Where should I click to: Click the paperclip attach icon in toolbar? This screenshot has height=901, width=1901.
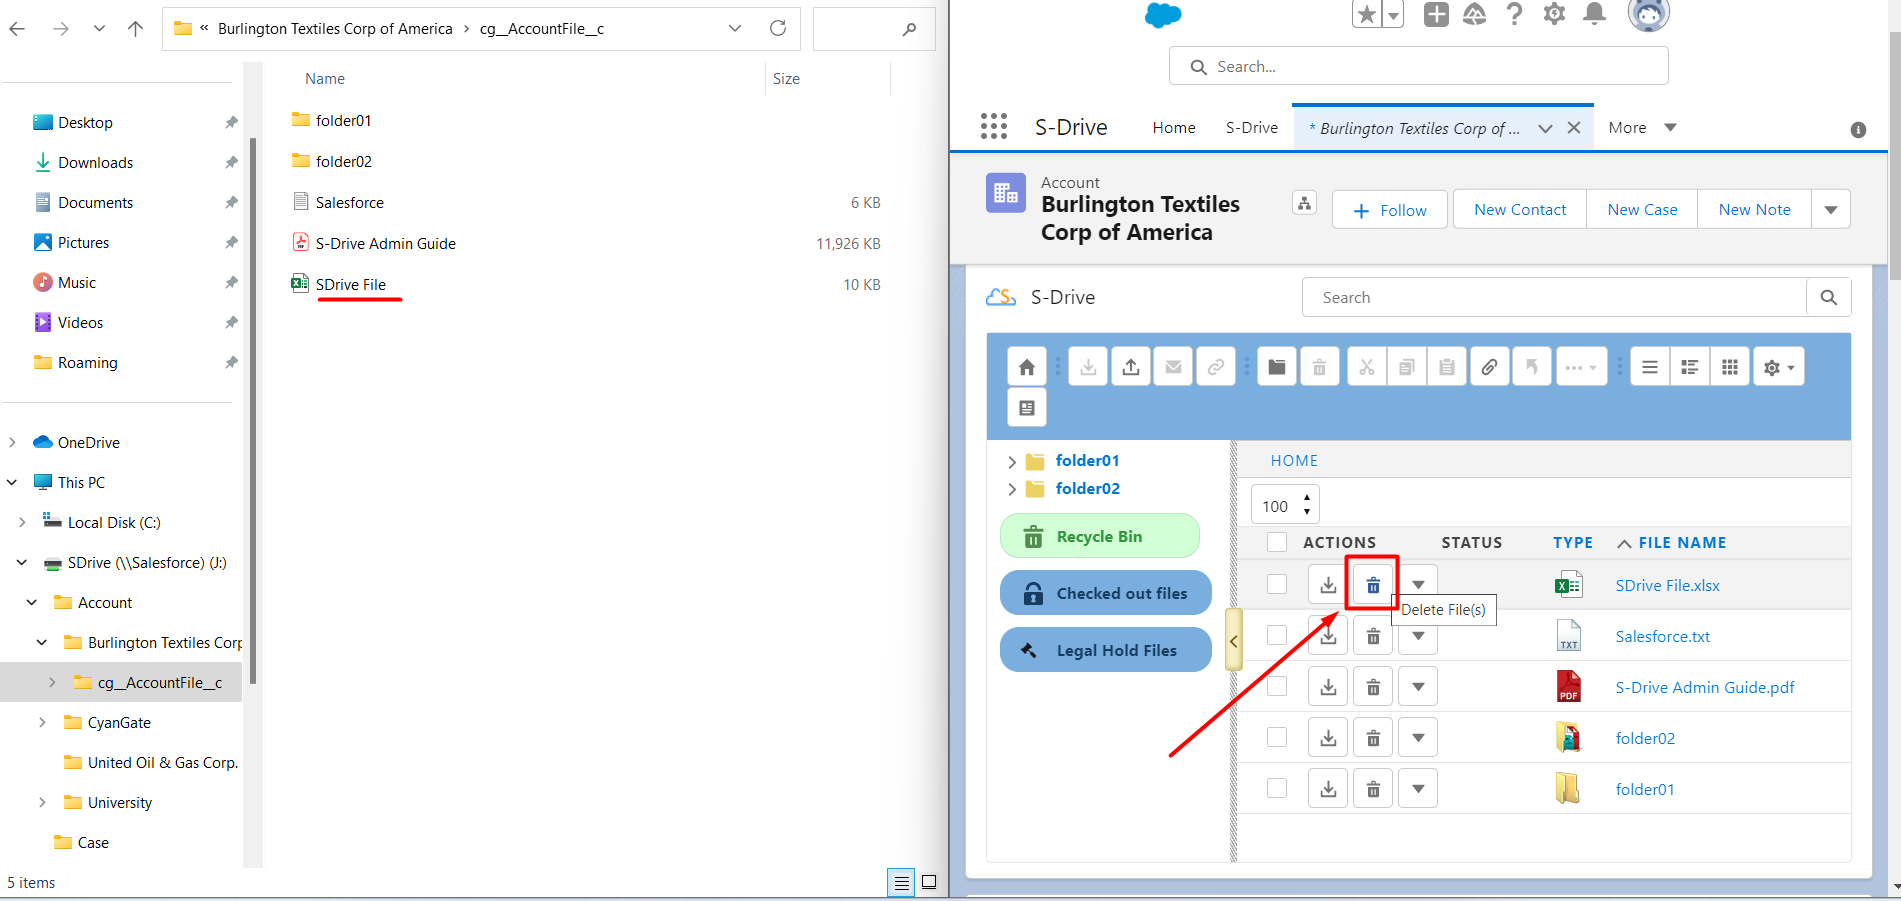coord(1488,367)
